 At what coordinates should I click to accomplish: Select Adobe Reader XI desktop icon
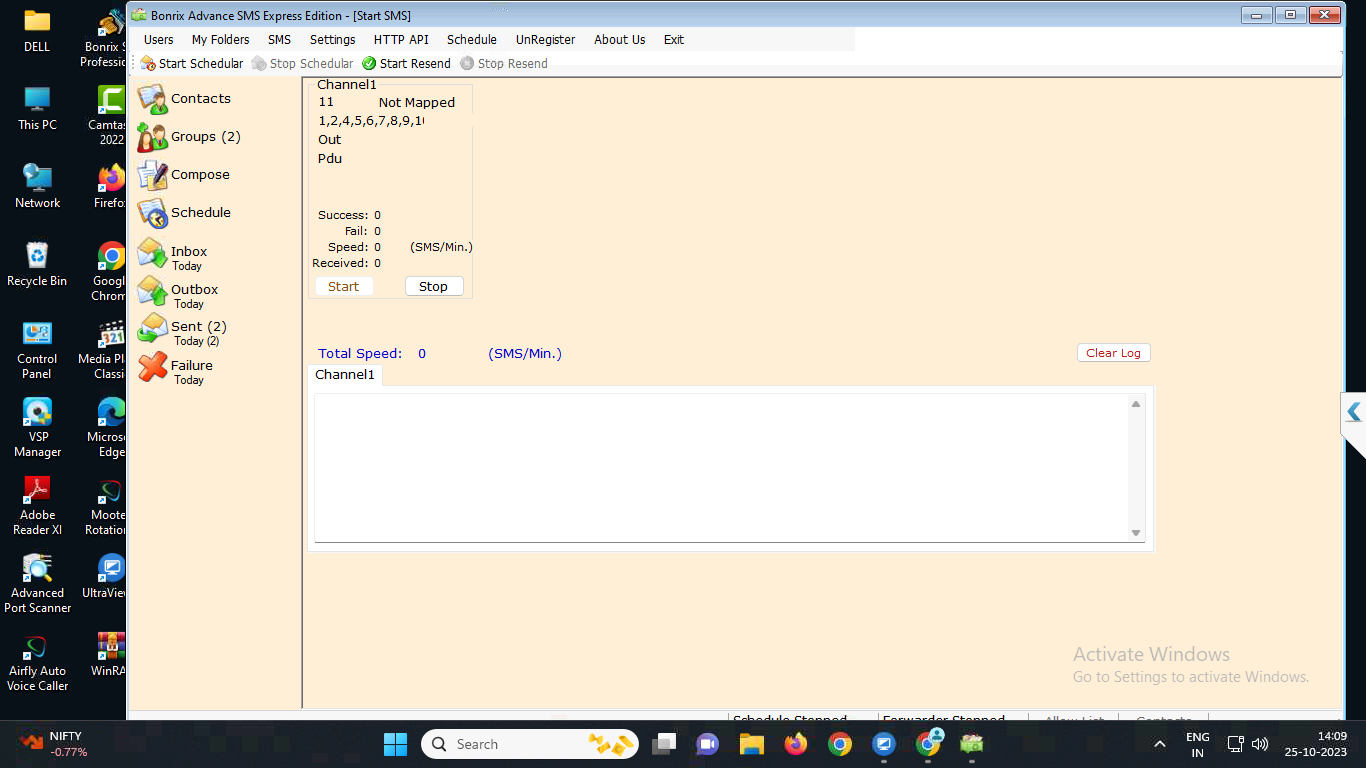37,506
